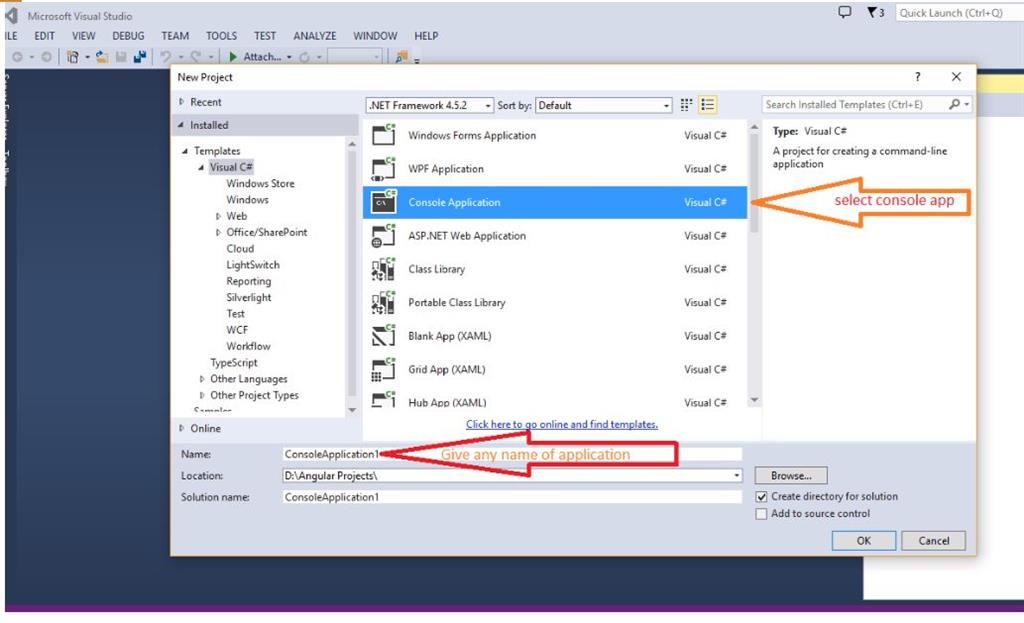This screenshot has height=623, width=1024.
Task: Click the link to find templates online
Action: pyautogui.click(x=561, y=423)
